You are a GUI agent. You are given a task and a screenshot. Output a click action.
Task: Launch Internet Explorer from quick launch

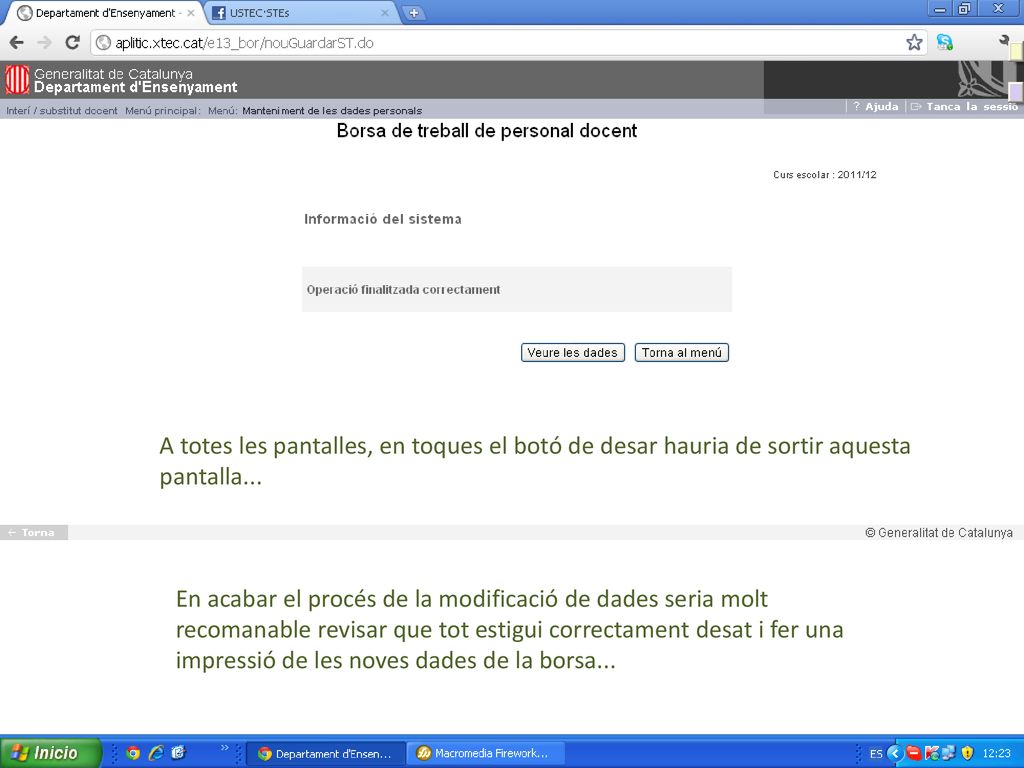155,753
